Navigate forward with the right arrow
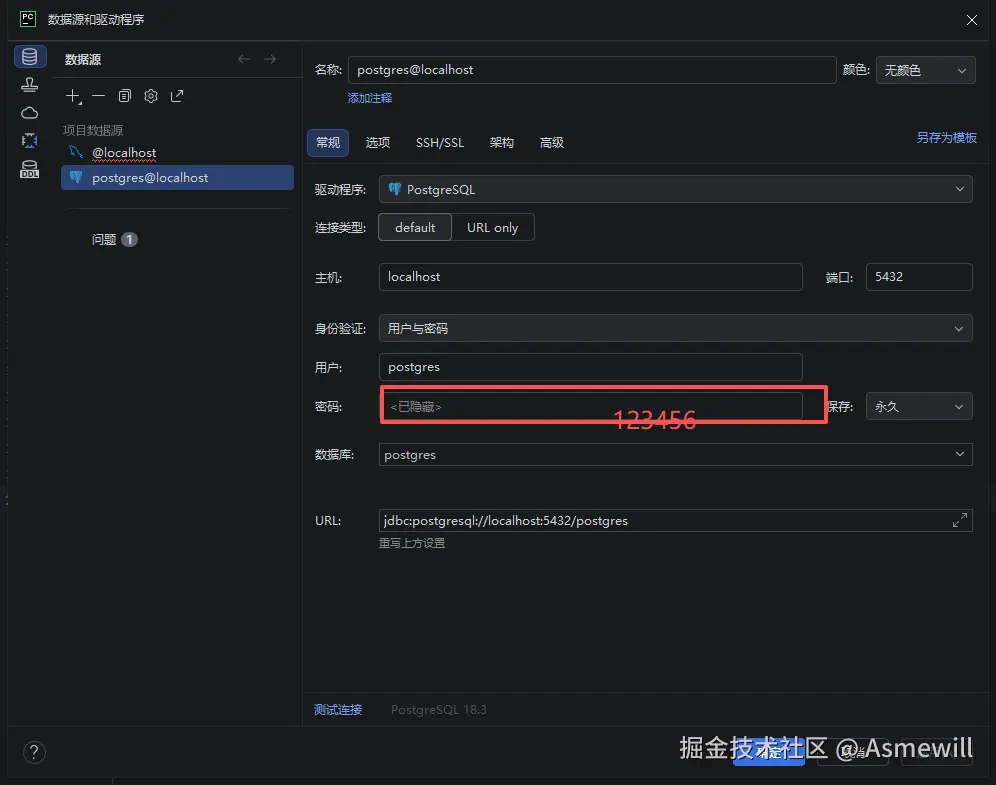Screen dimensions: 996x785 click(270, 59)
